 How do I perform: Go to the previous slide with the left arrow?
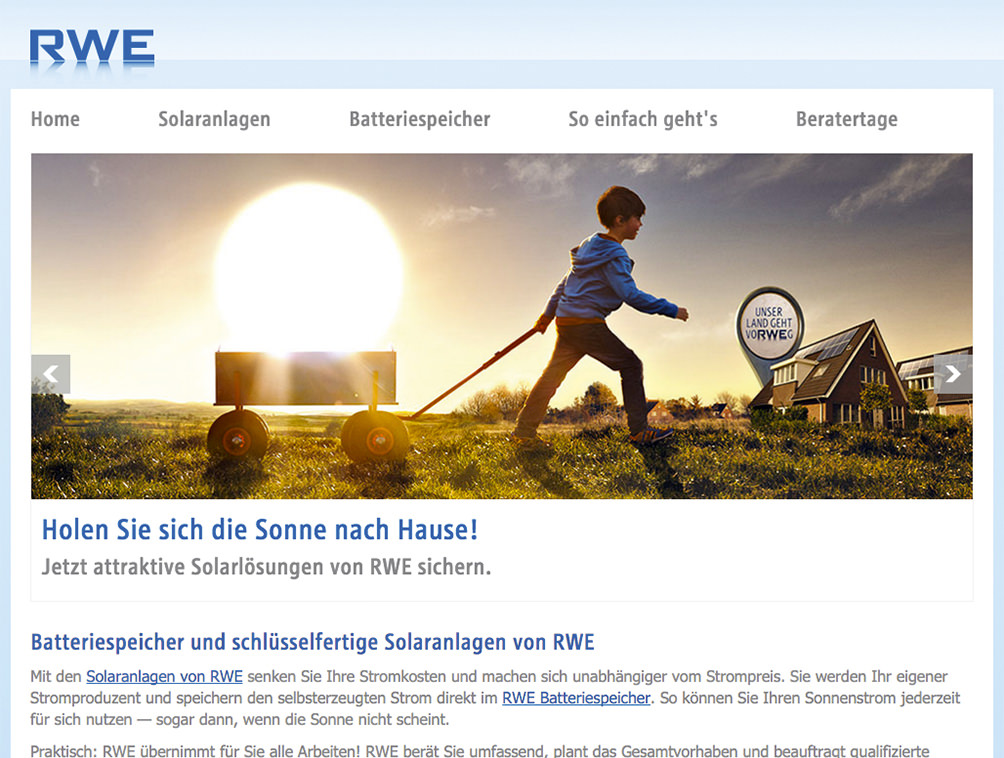click(x=51, y=374)
